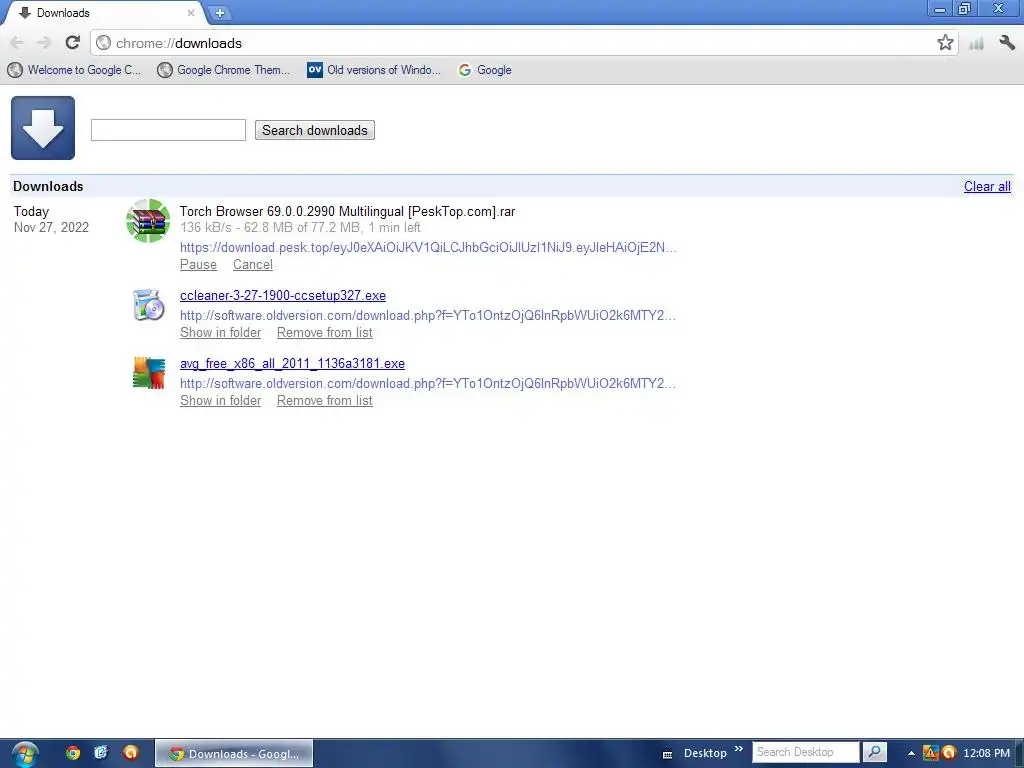The image size is (1024, 768).
Task: Open the Old versions of Windows bookmark
Action: [374, 70]
